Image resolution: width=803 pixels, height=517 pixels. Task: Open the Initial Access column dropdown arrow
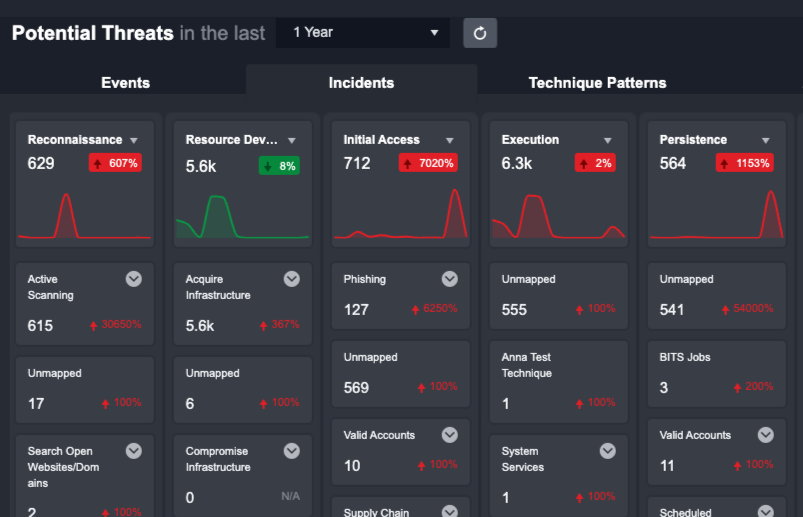[x=450, y=141]
